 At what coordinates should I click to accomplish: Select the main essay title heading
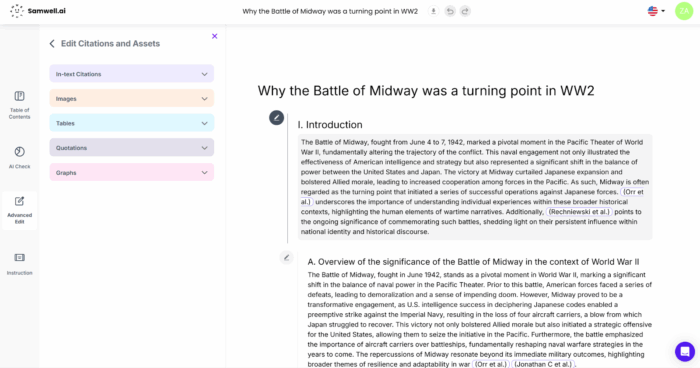pyautogui.click(x=426, y=91)
